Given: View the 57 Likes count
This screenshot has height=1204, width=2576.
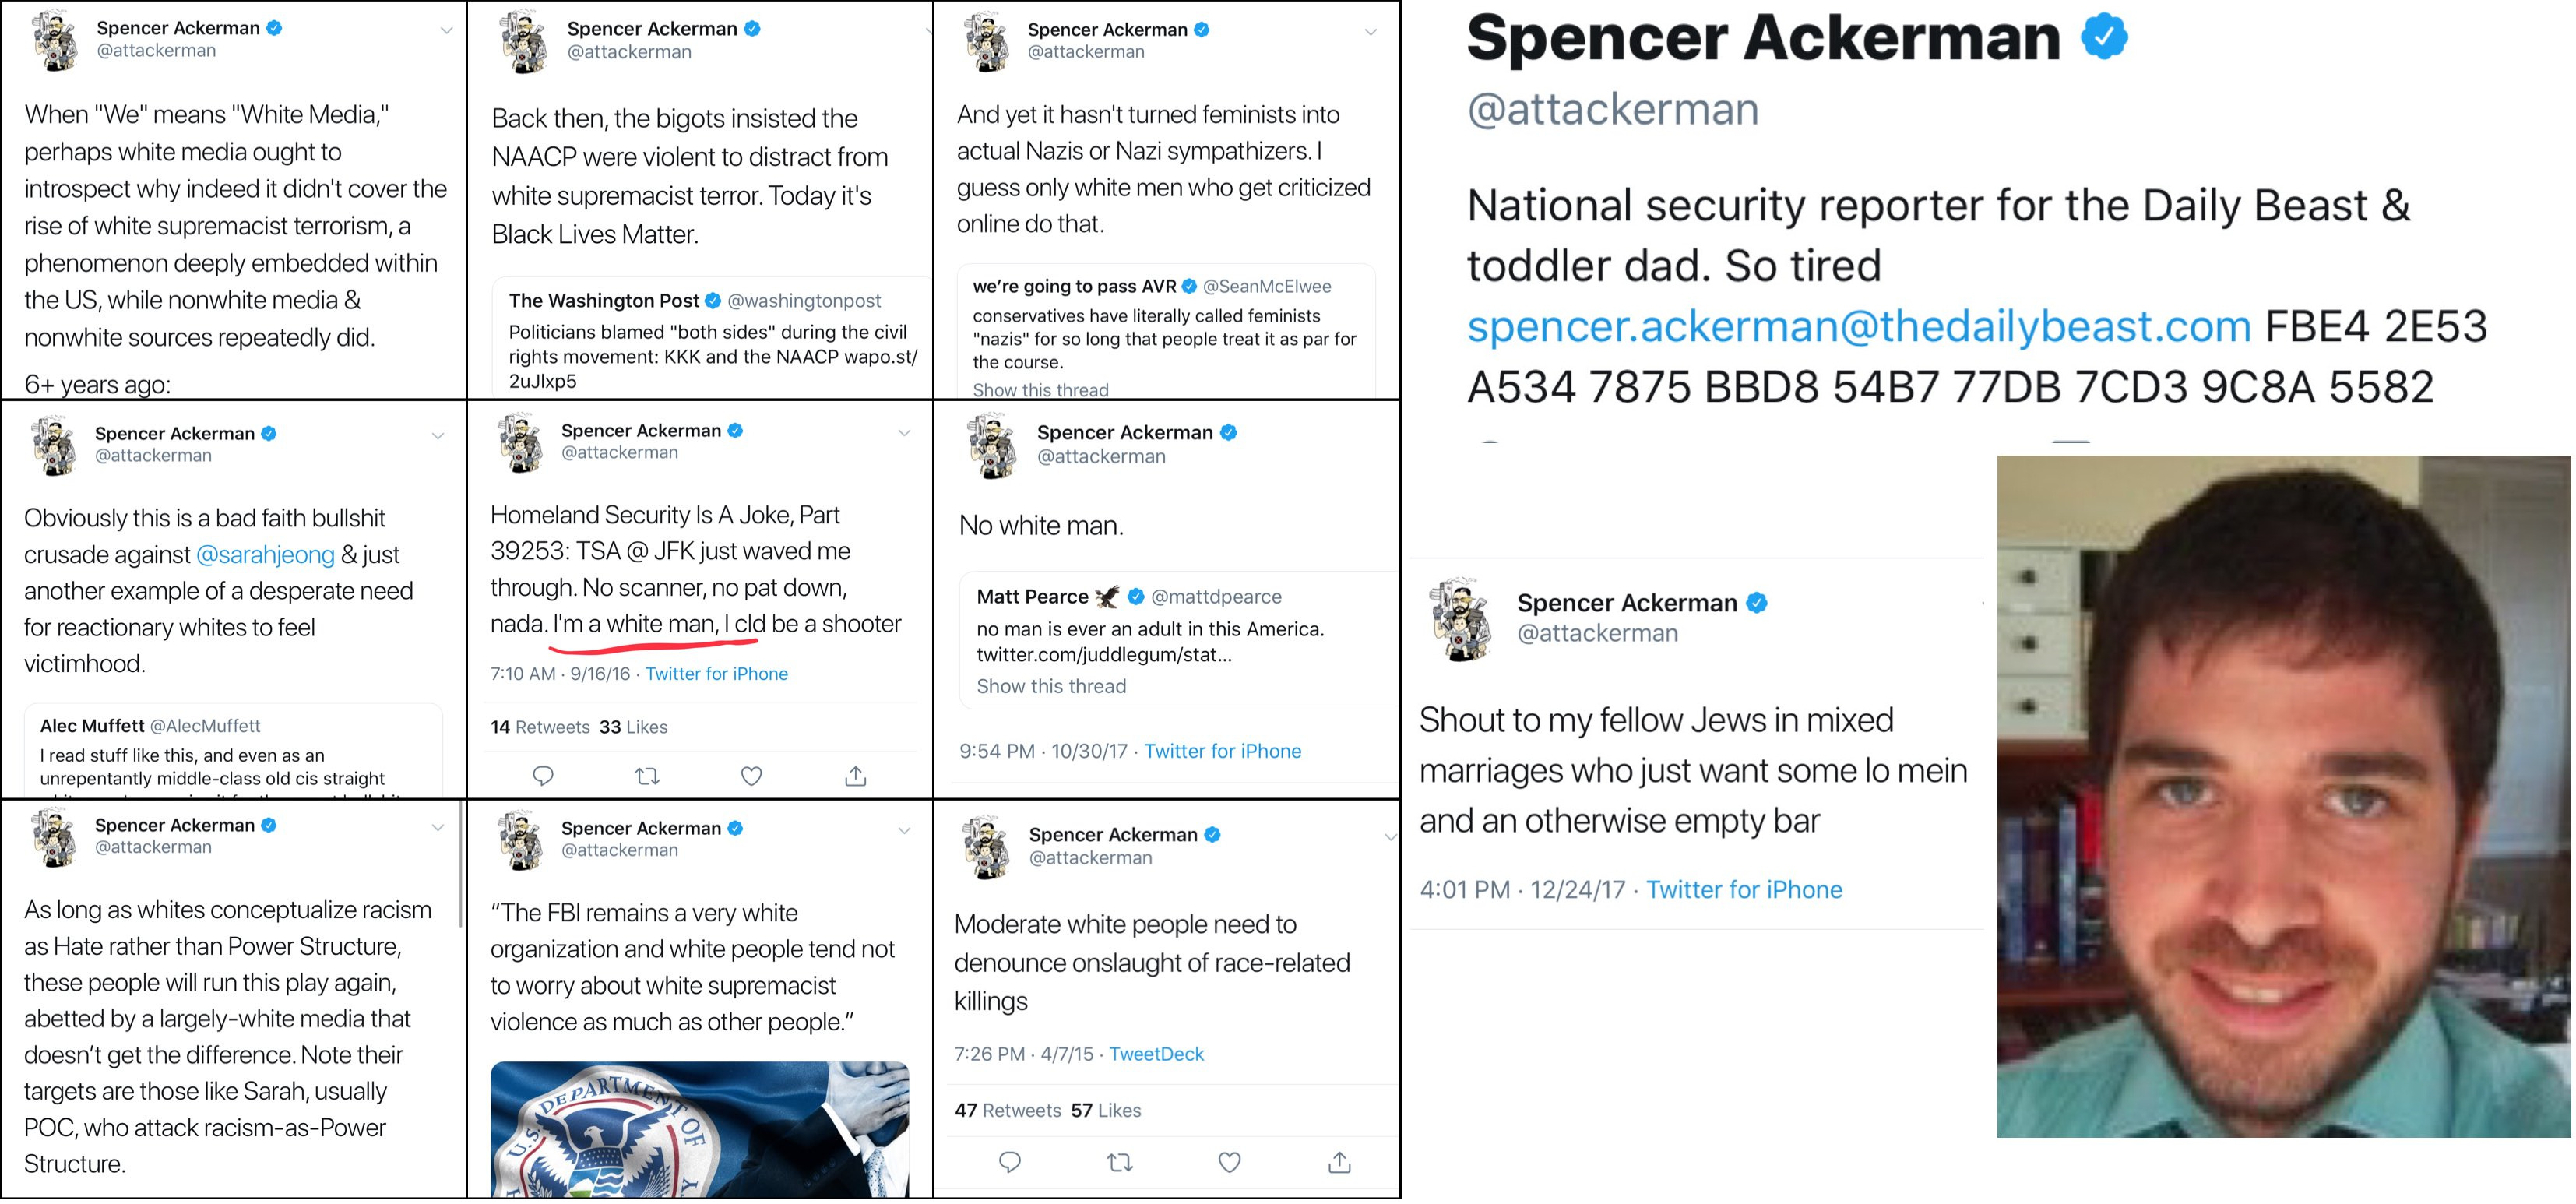Looking at the screenshot, I should (1105, 1110).
